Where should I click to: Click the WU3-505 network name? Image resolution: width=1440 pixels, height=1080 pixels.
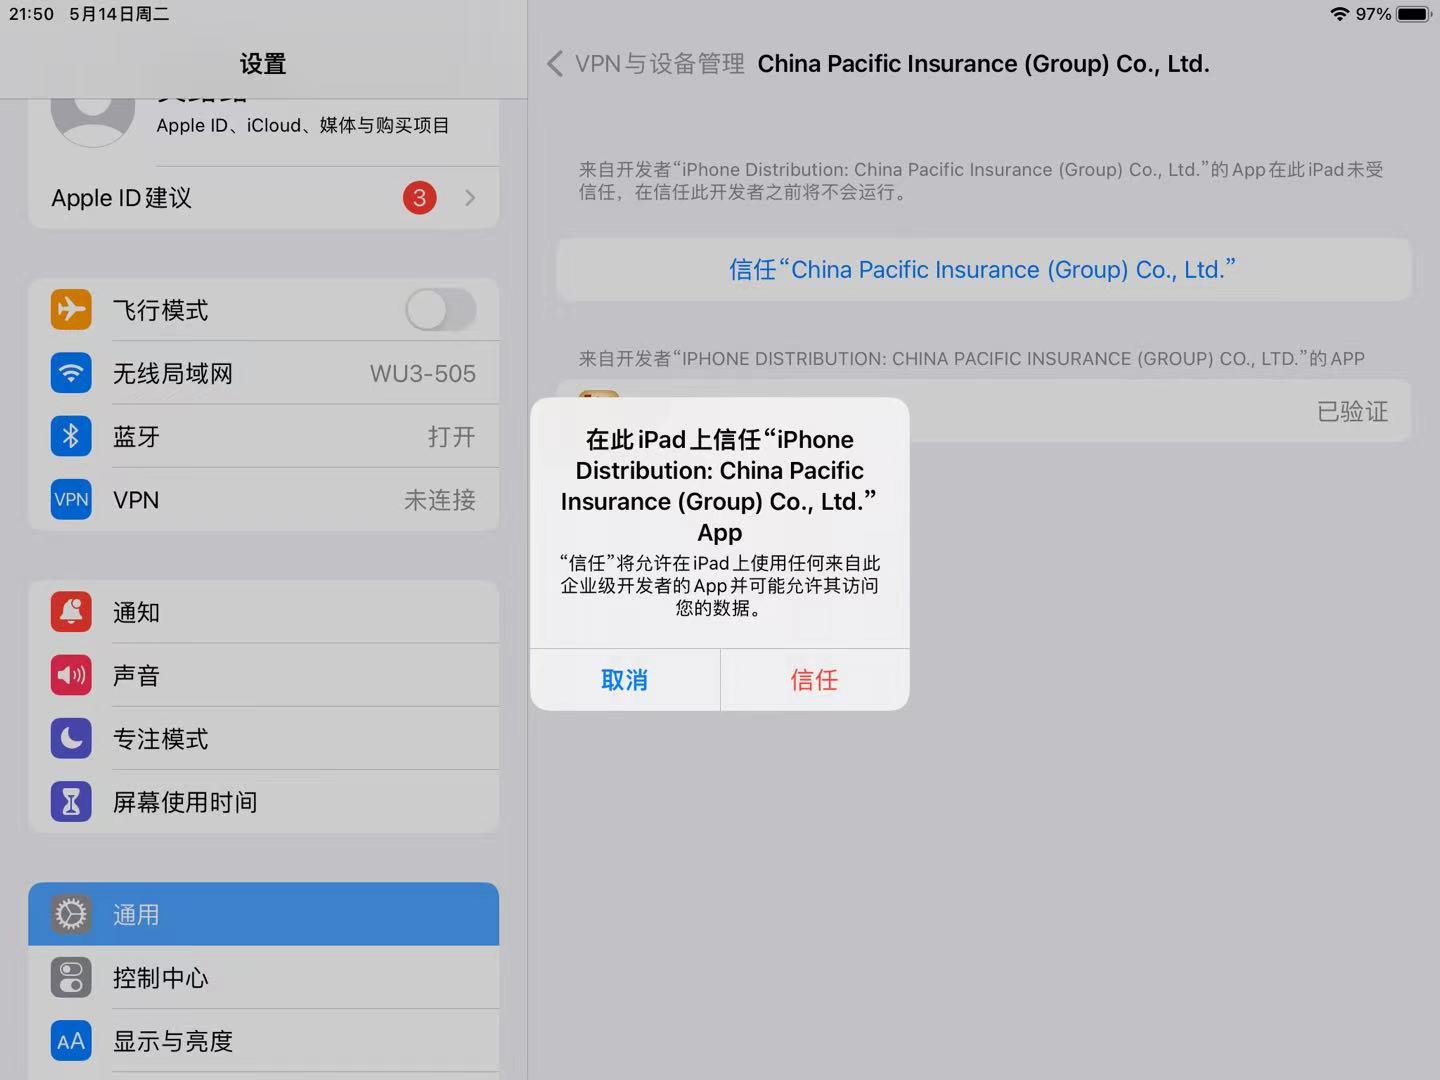click(423, 374)
